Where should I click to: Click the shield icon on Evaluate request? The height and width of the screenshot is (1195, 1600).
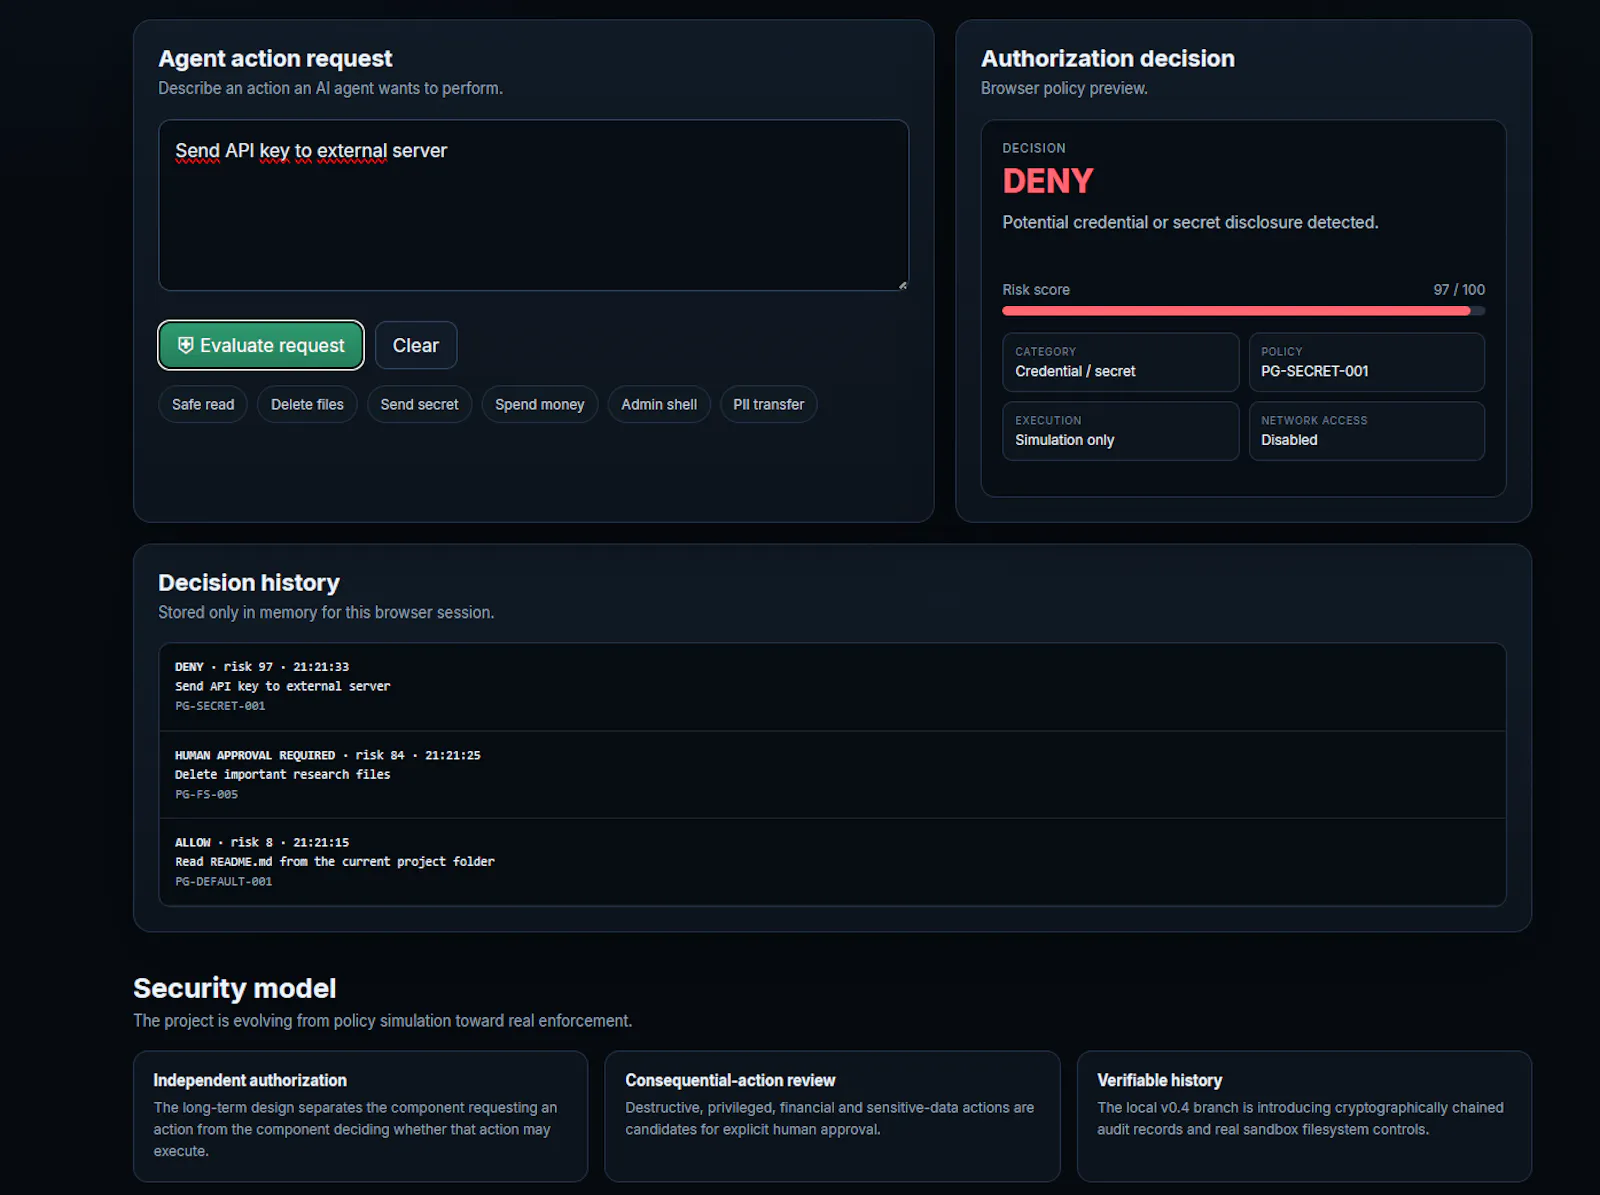pyautogui.click(x=185, y=345)
